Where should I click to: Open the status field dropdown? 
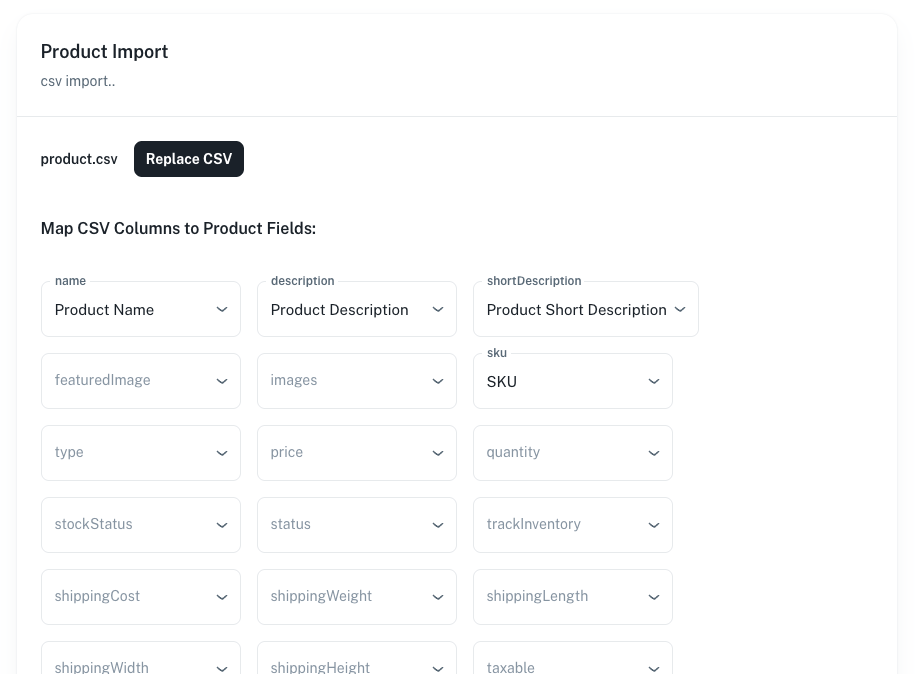pyautogui.click(x=356, y=525)
